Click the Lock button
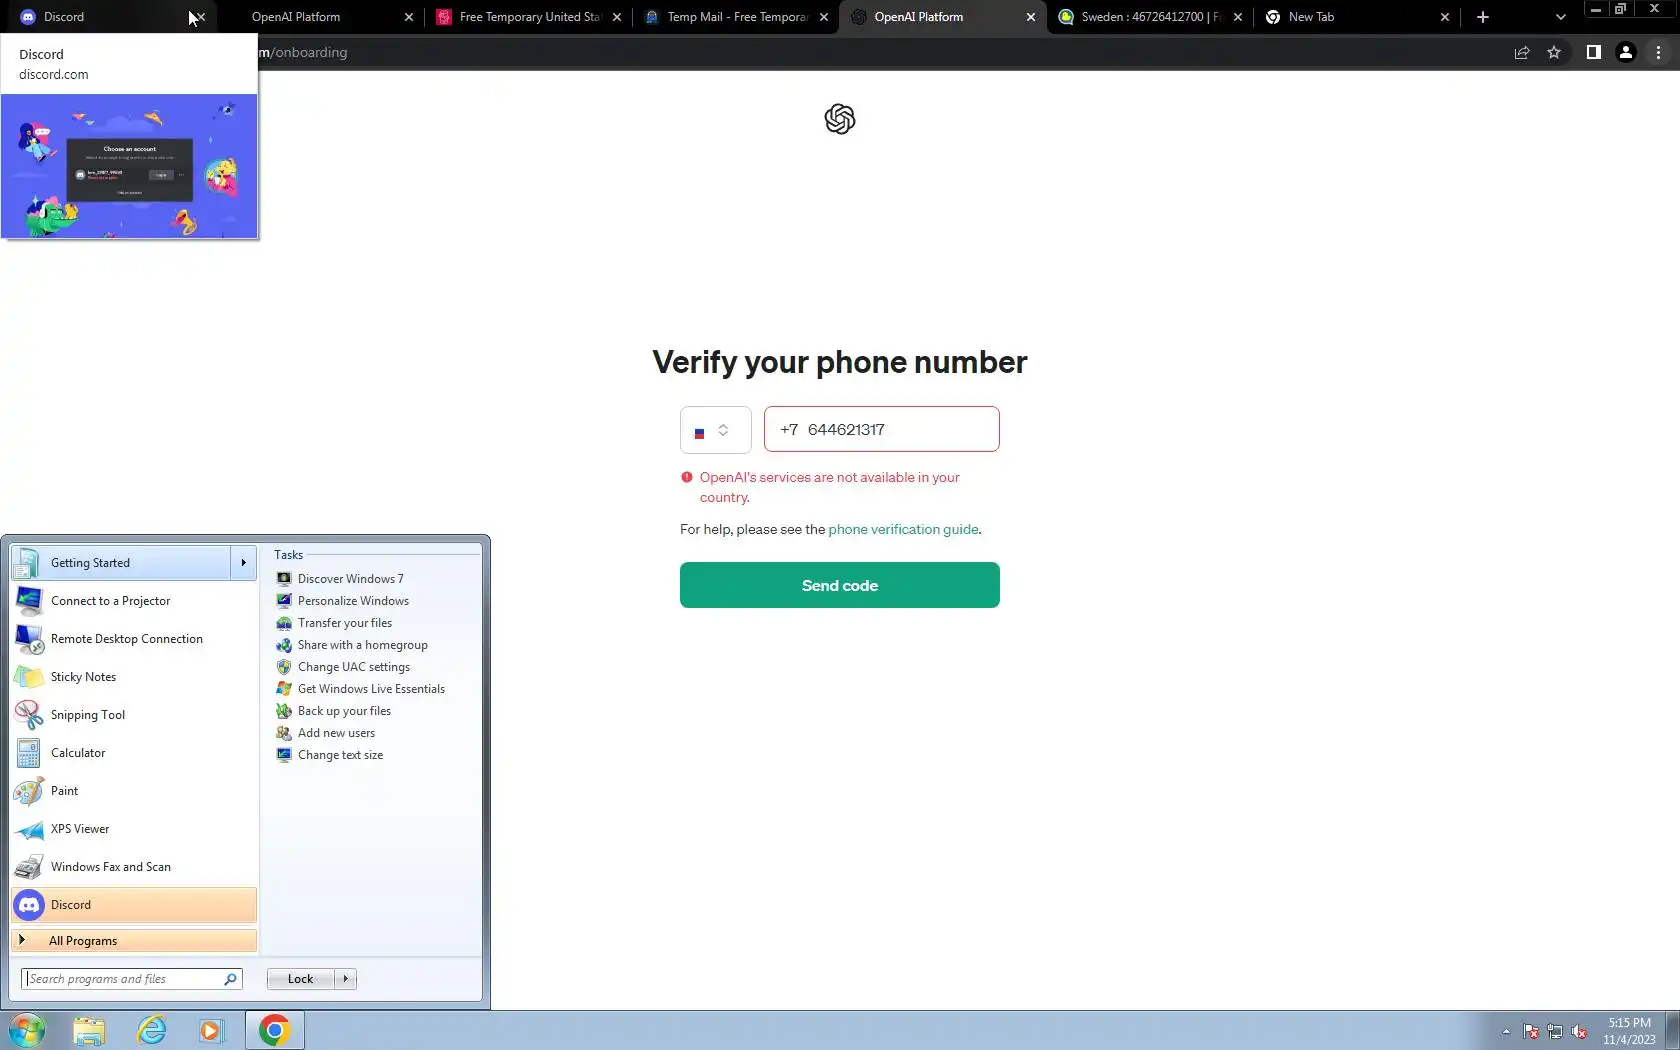The image size is (1680, 1050). [300, 979]
